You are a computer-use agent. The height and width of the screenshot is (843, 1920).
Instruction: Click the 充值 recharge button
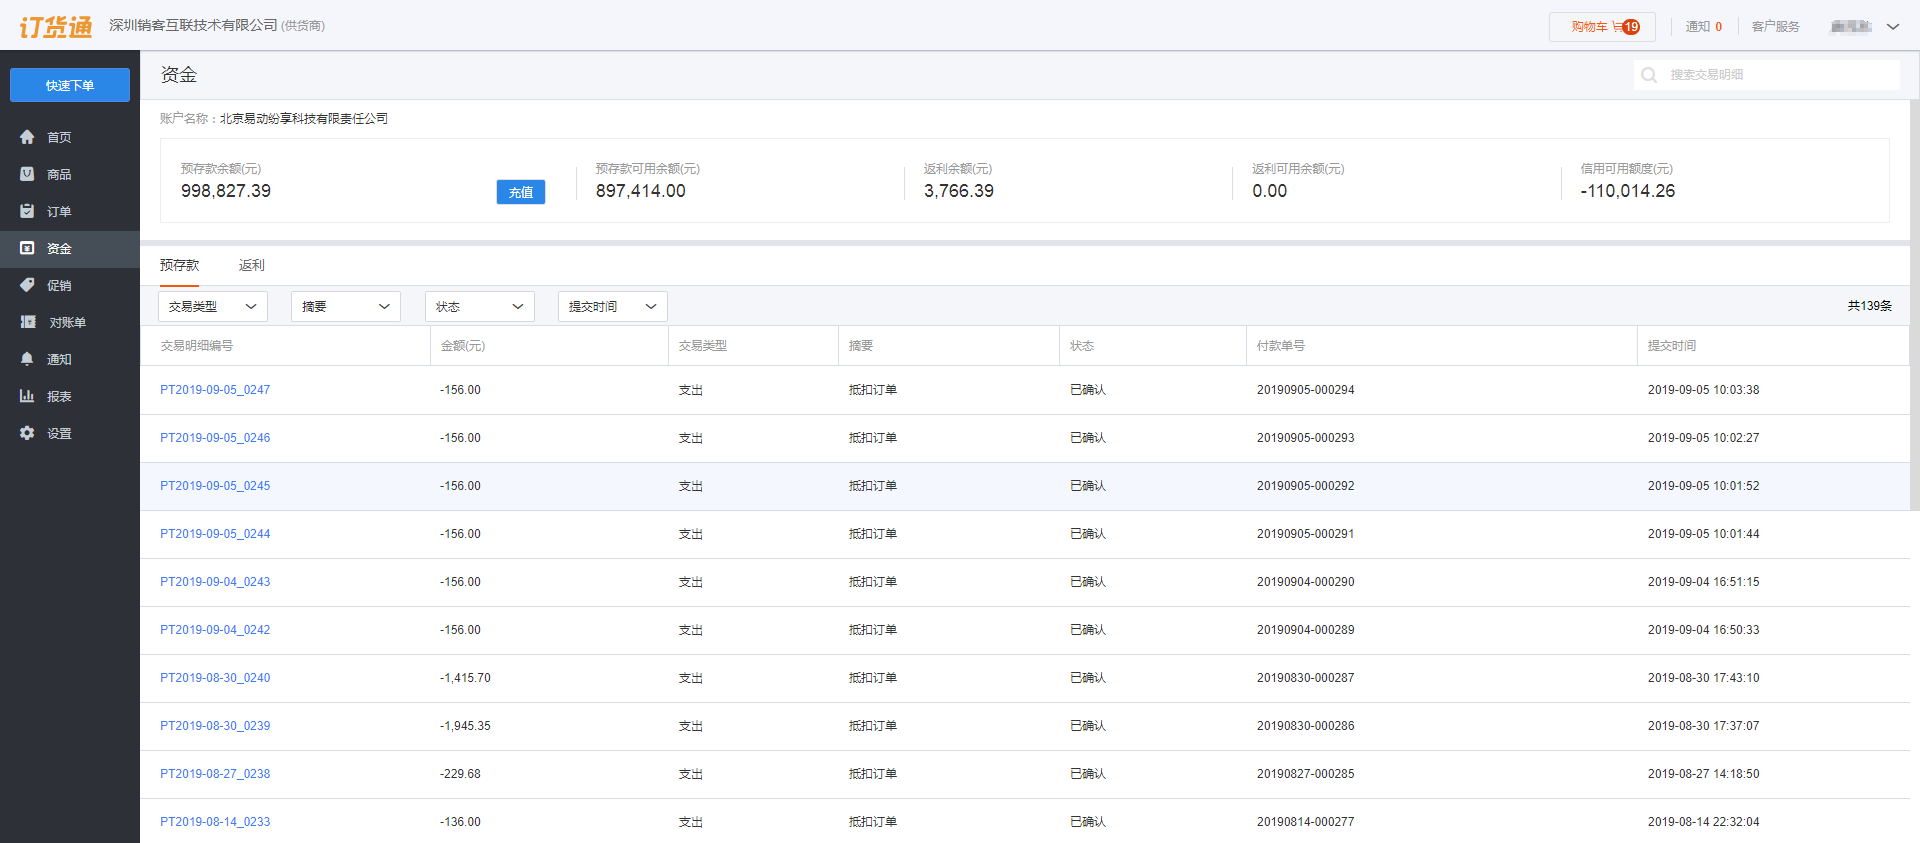point(521,192)
